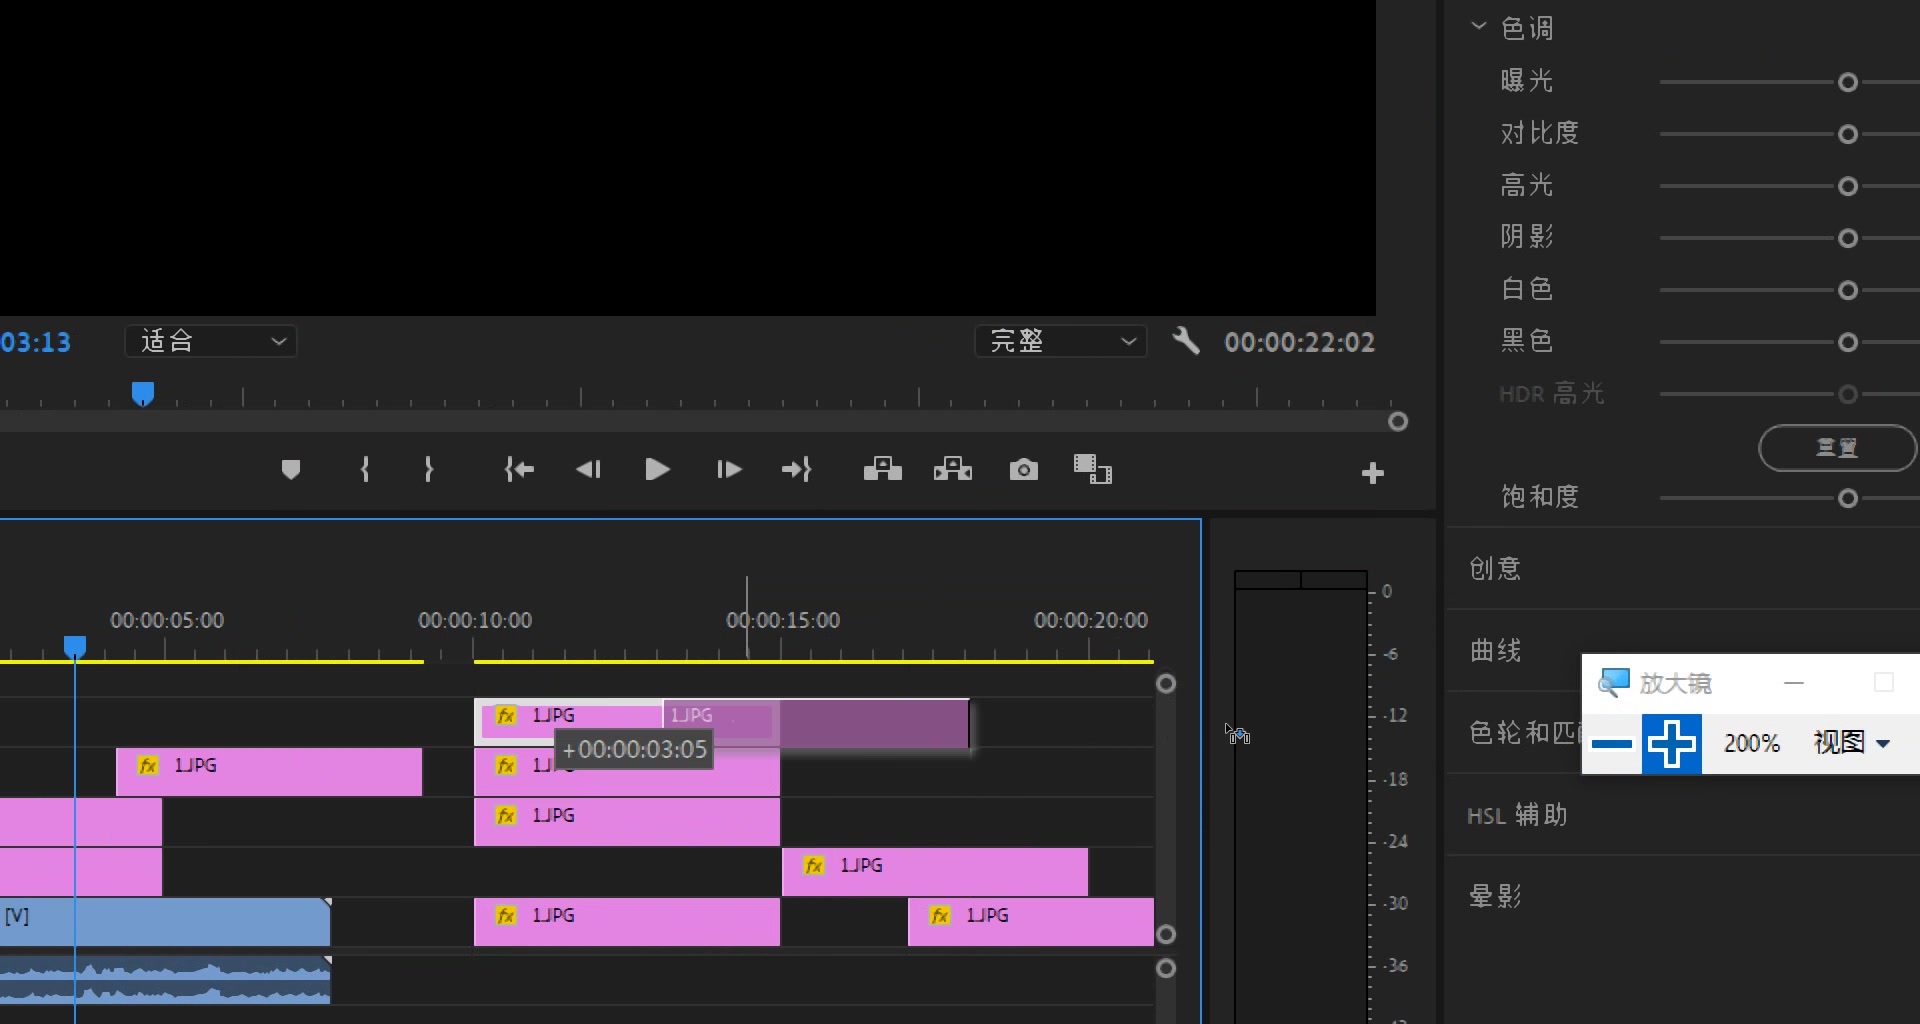Adjust the 黑色 slider handle
Image resolution: width=1920 pixels, height=1024 pixels.
pos(1848,343)
